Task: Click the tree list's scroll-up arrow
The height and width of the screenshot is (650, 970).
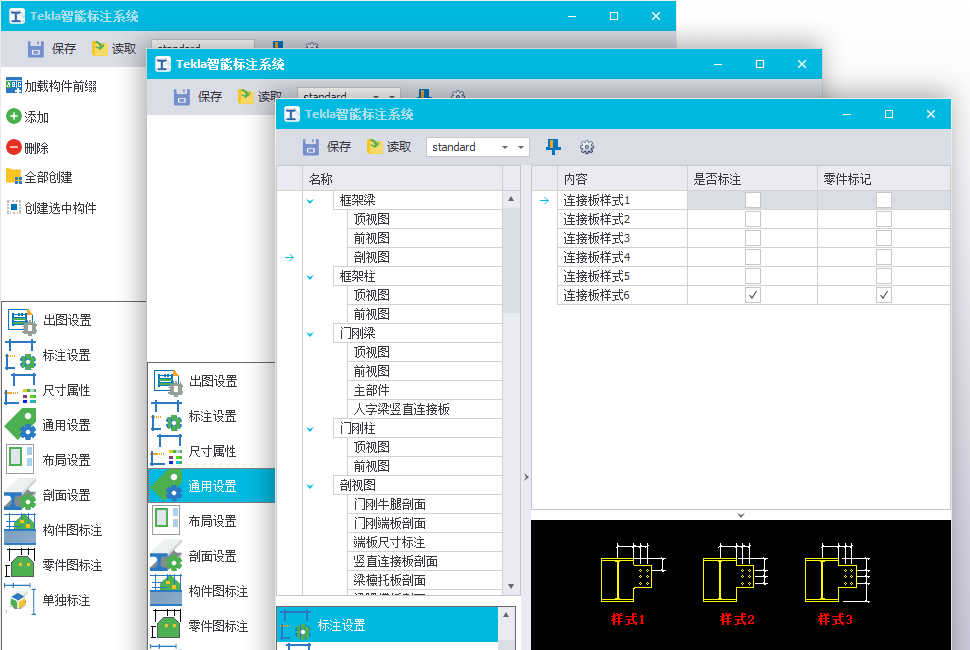Action: (x=511, y=199)
